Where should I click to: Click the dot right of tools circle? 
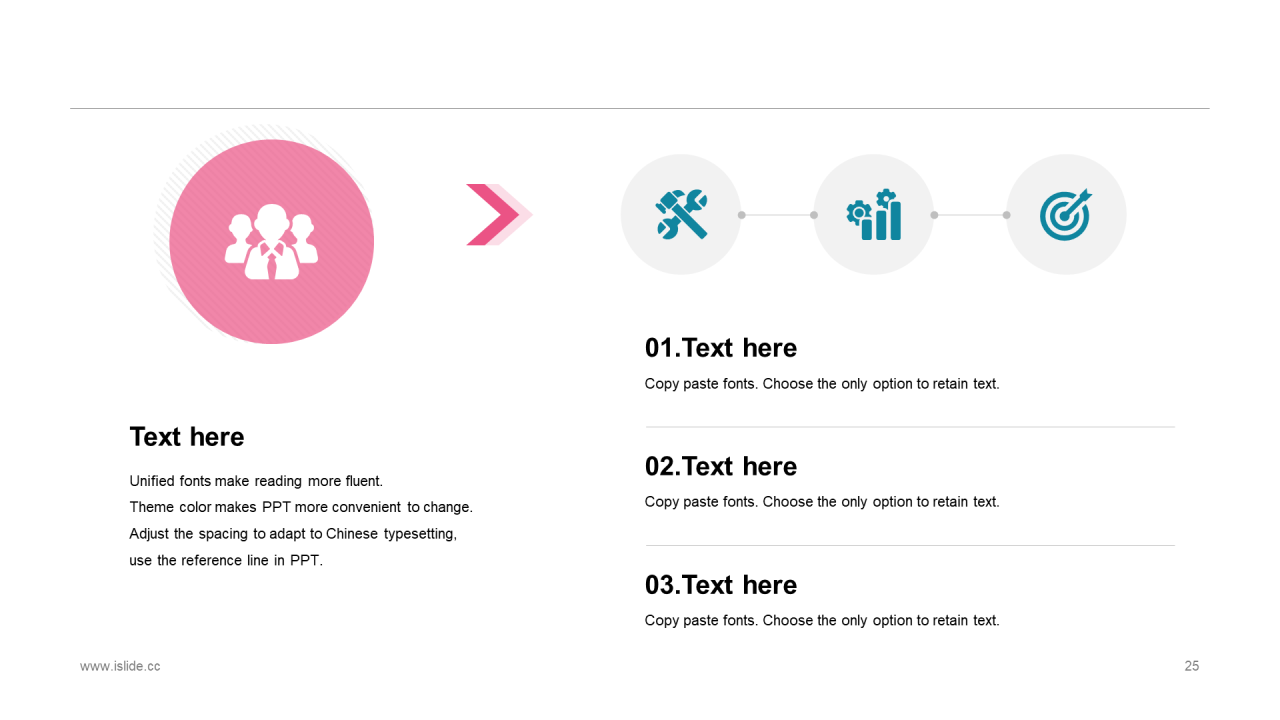pyautogui.click(x=742, y=215)
